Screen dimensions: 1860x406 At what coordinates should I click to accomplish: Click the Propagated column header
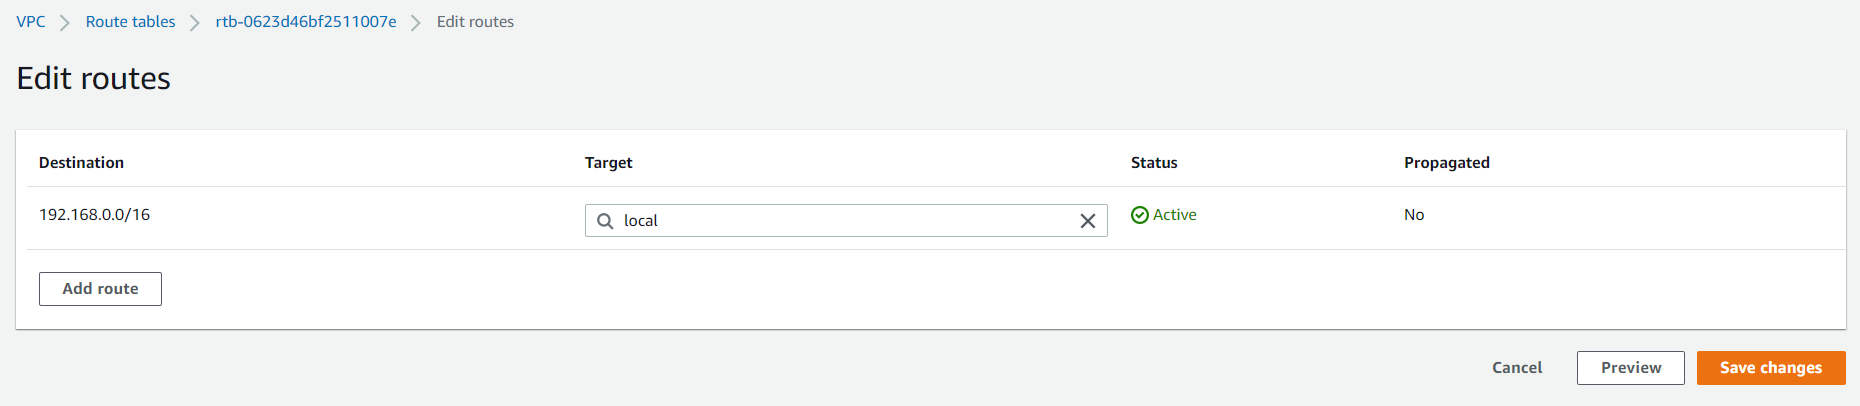(x=1447, y=163)
